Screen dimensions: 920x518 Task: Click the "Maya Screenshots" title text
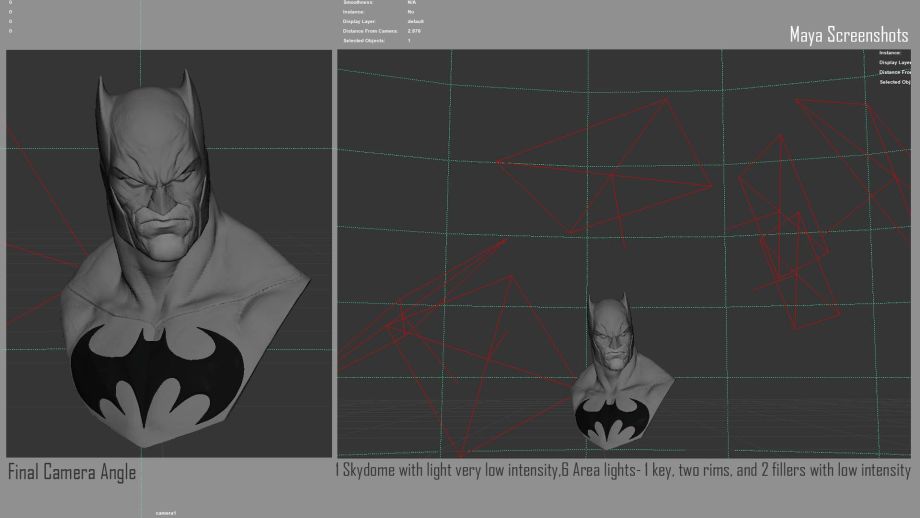[x=848, y=35]
